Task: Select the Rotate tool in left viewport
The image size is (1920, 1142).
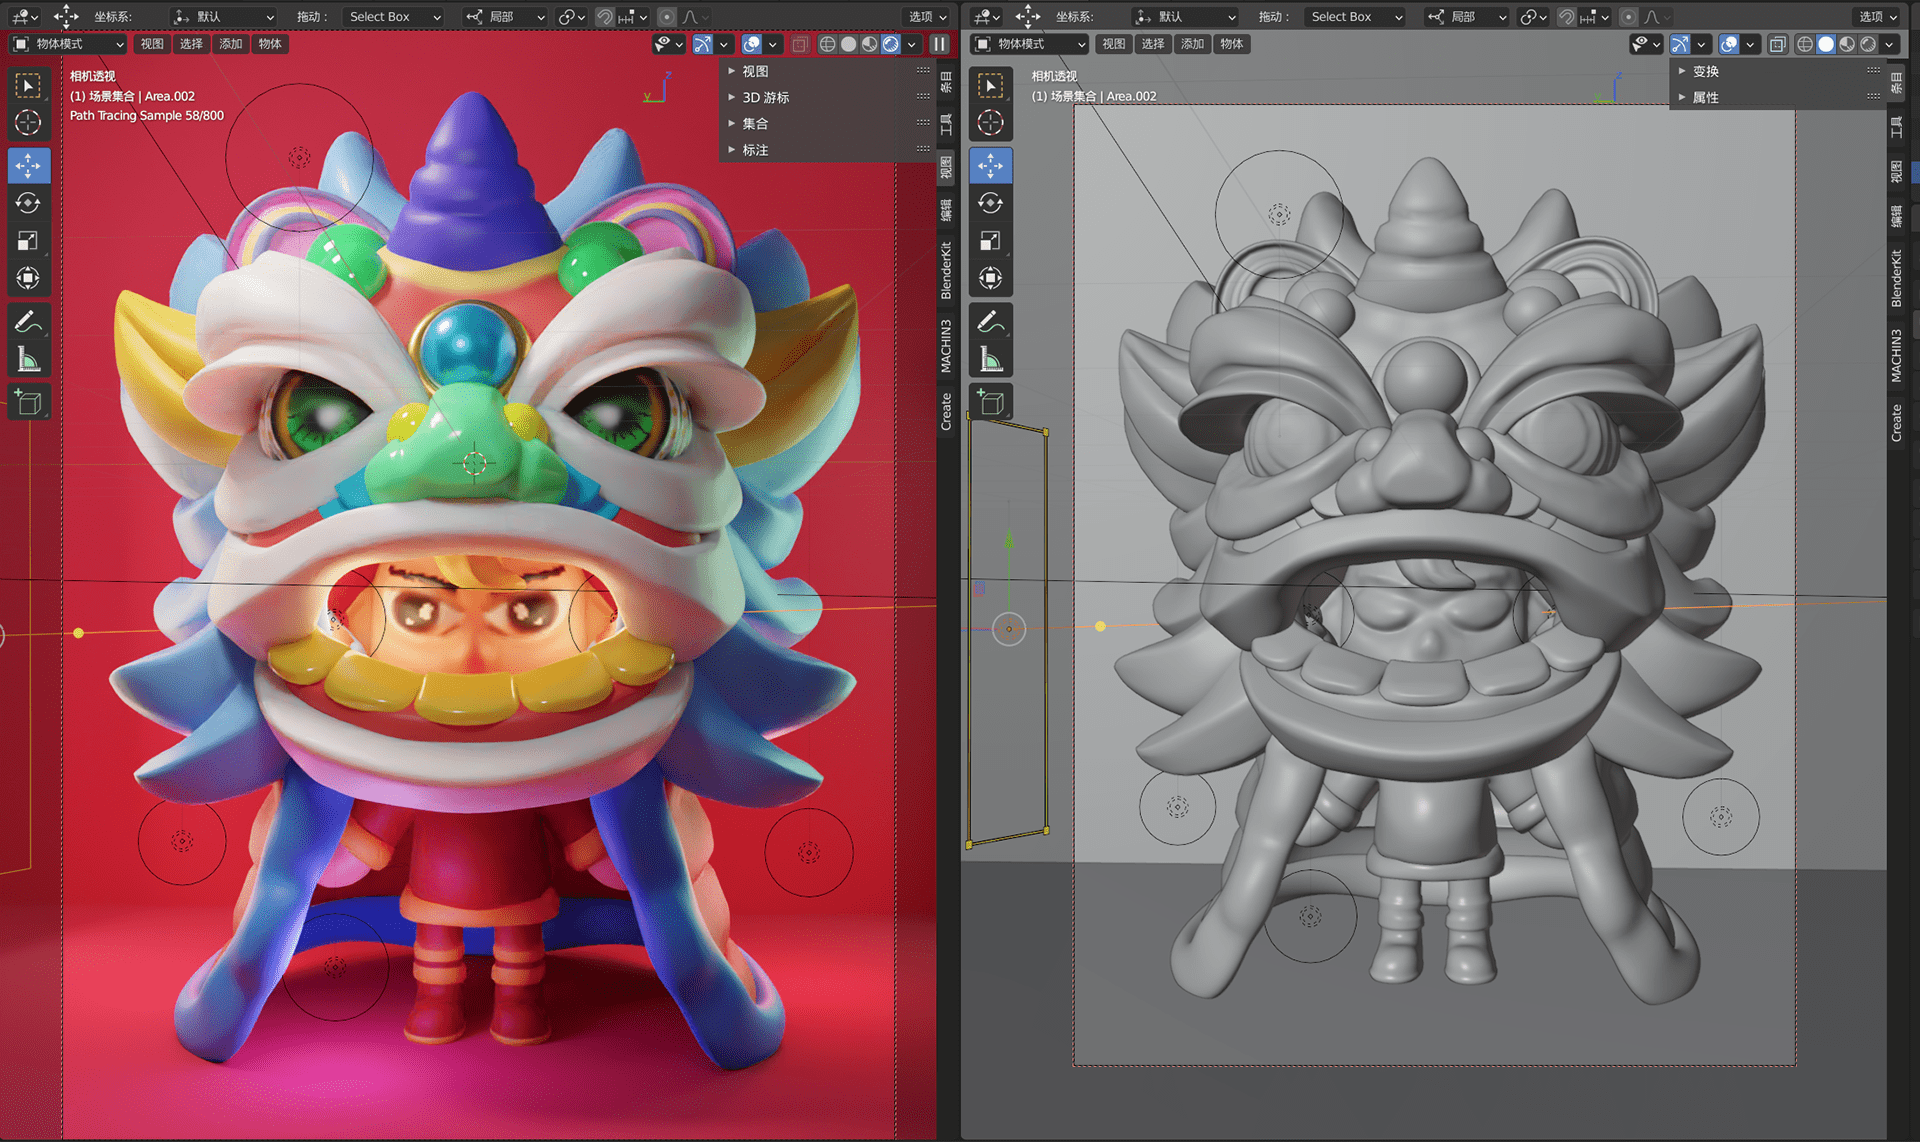Action: point(28,203)
